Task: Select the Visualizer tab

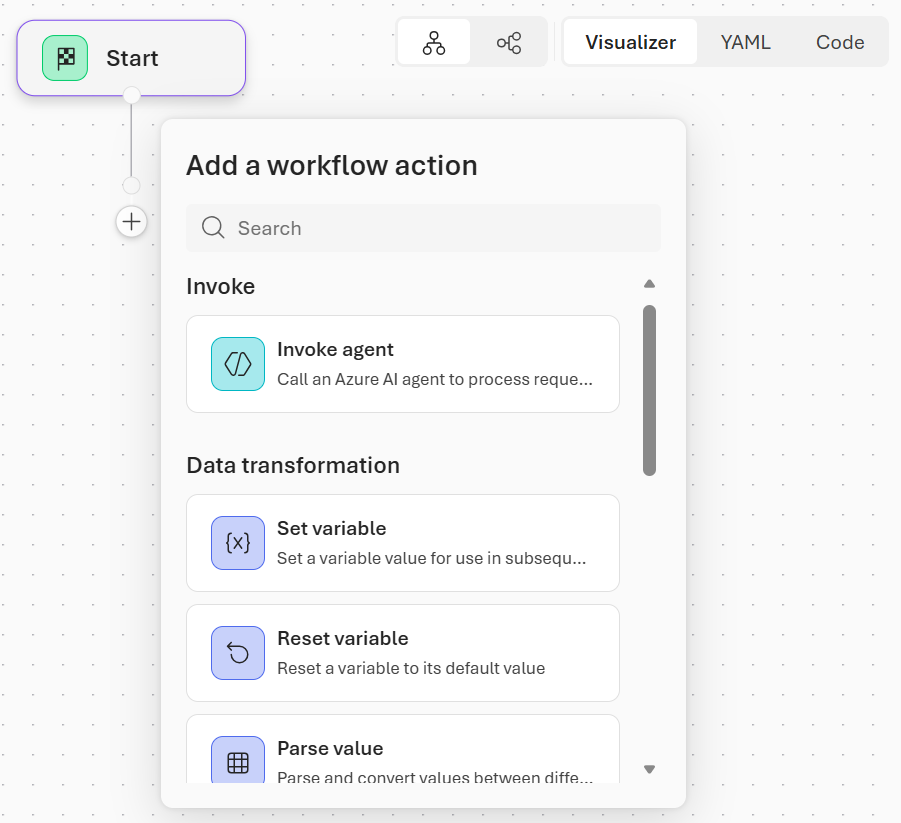Action: pos(631,42)
